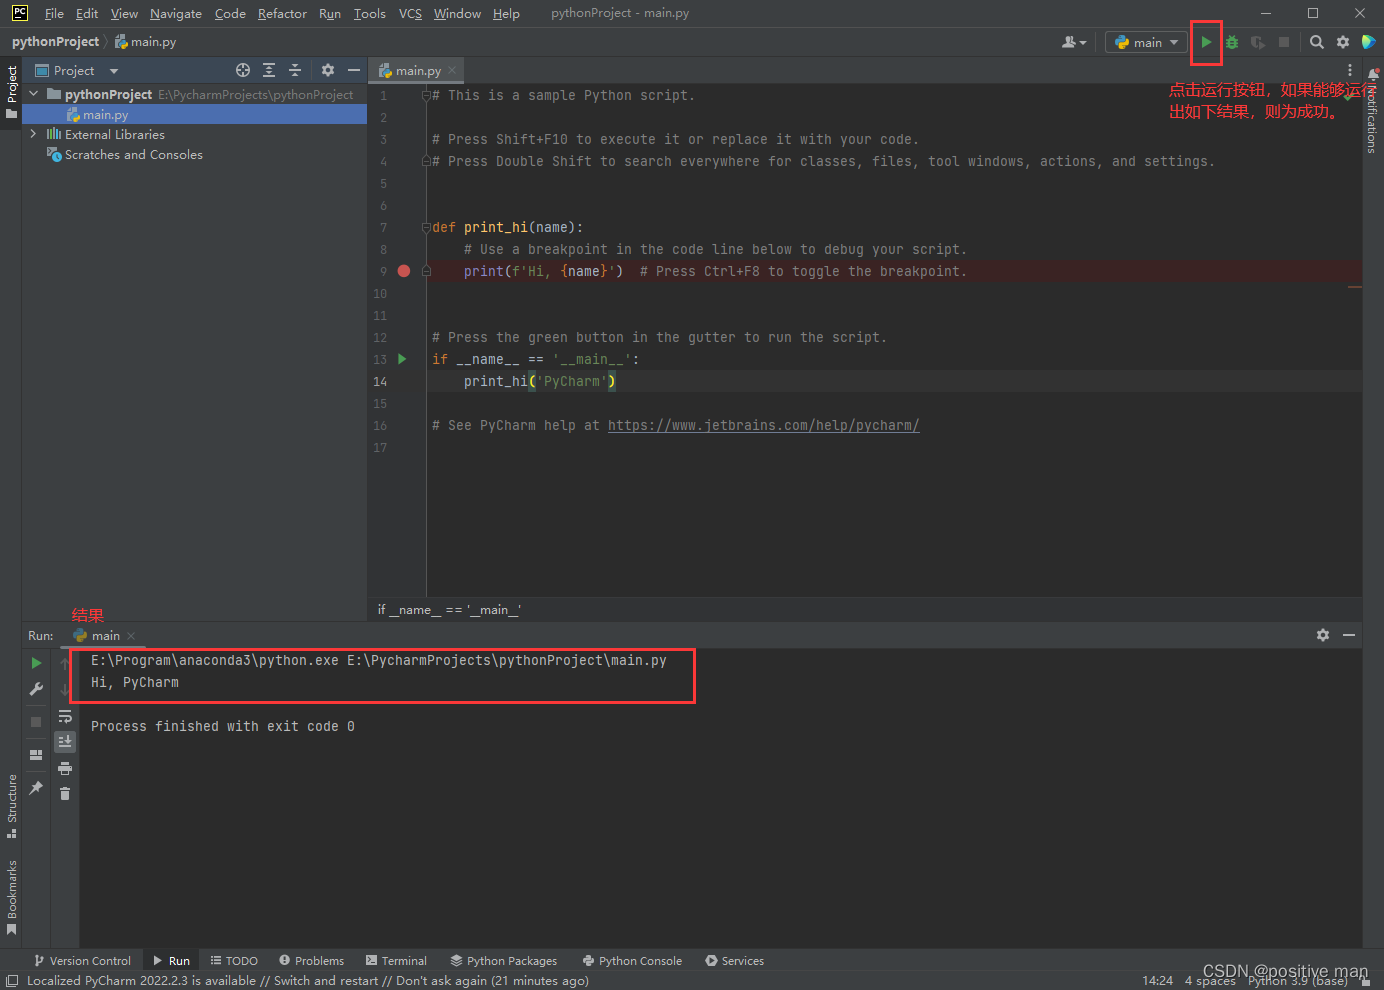This screenshot has width=1384, height=990.
Task: Click JetBrains Toolbox icon at top right
Action: [1369, 42]
